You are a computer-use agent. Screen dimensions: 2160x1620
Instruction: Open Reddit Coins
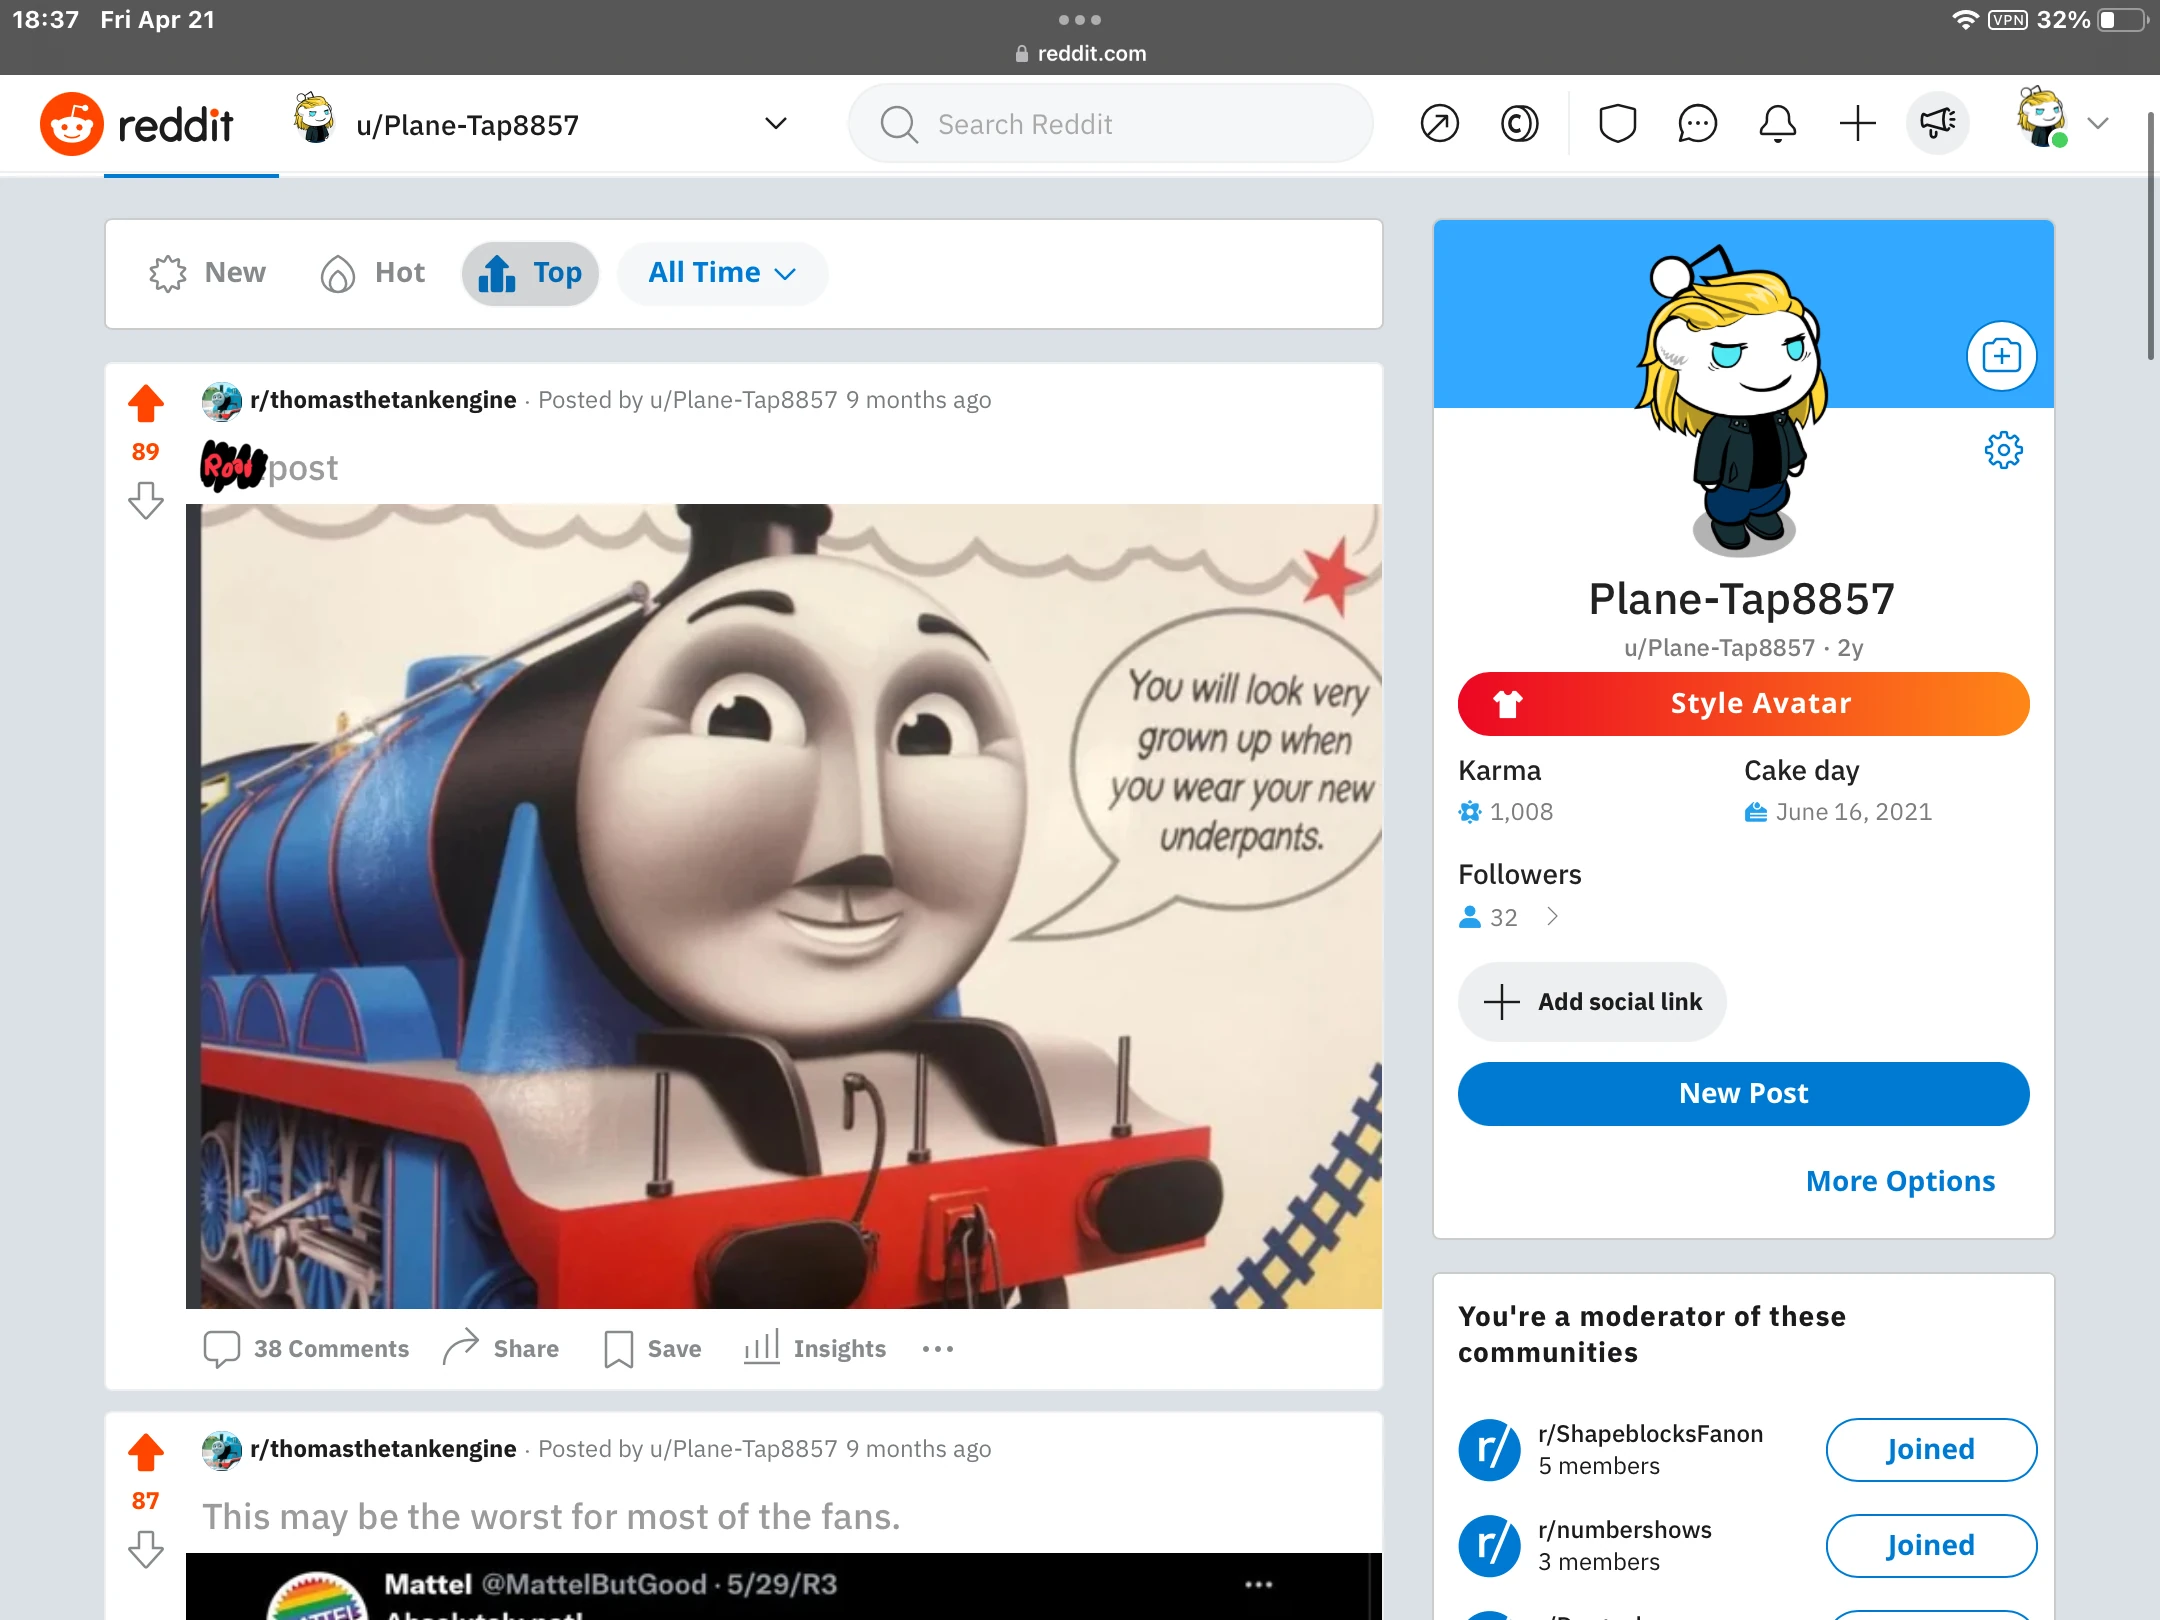pos(1518,123)
